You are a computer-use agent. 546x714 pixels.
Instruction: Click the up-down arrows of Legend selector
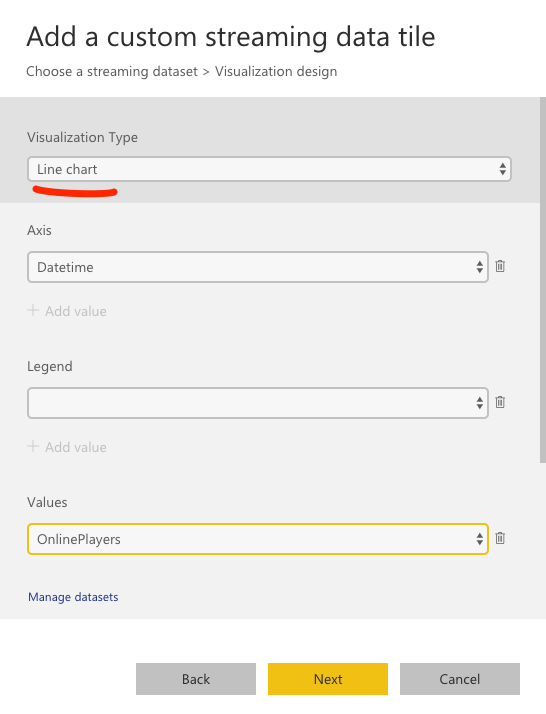480,403
